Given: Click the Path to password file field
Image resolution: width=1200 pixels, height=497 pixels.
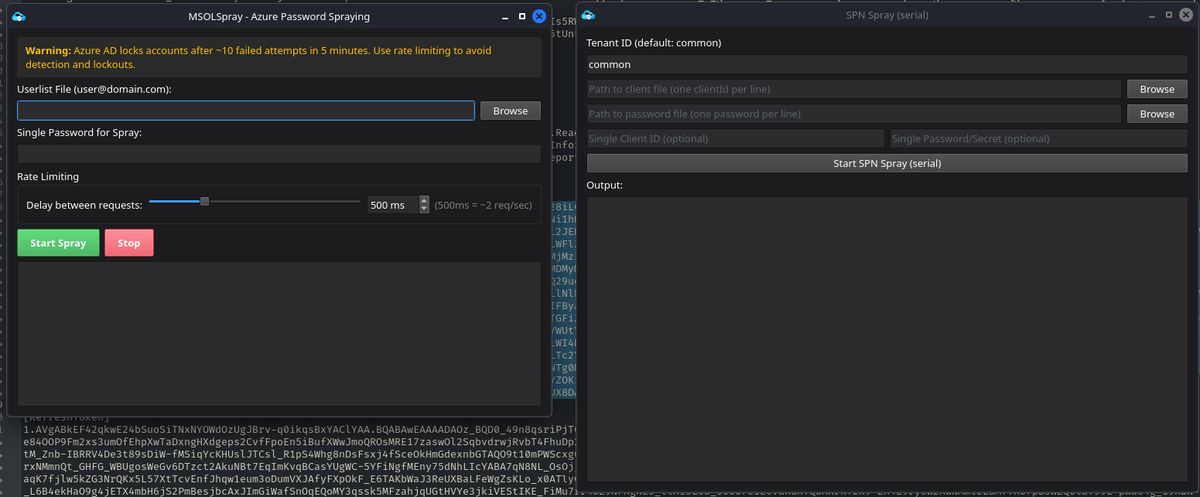Looking at the screenshot, I should pos(853,114).
